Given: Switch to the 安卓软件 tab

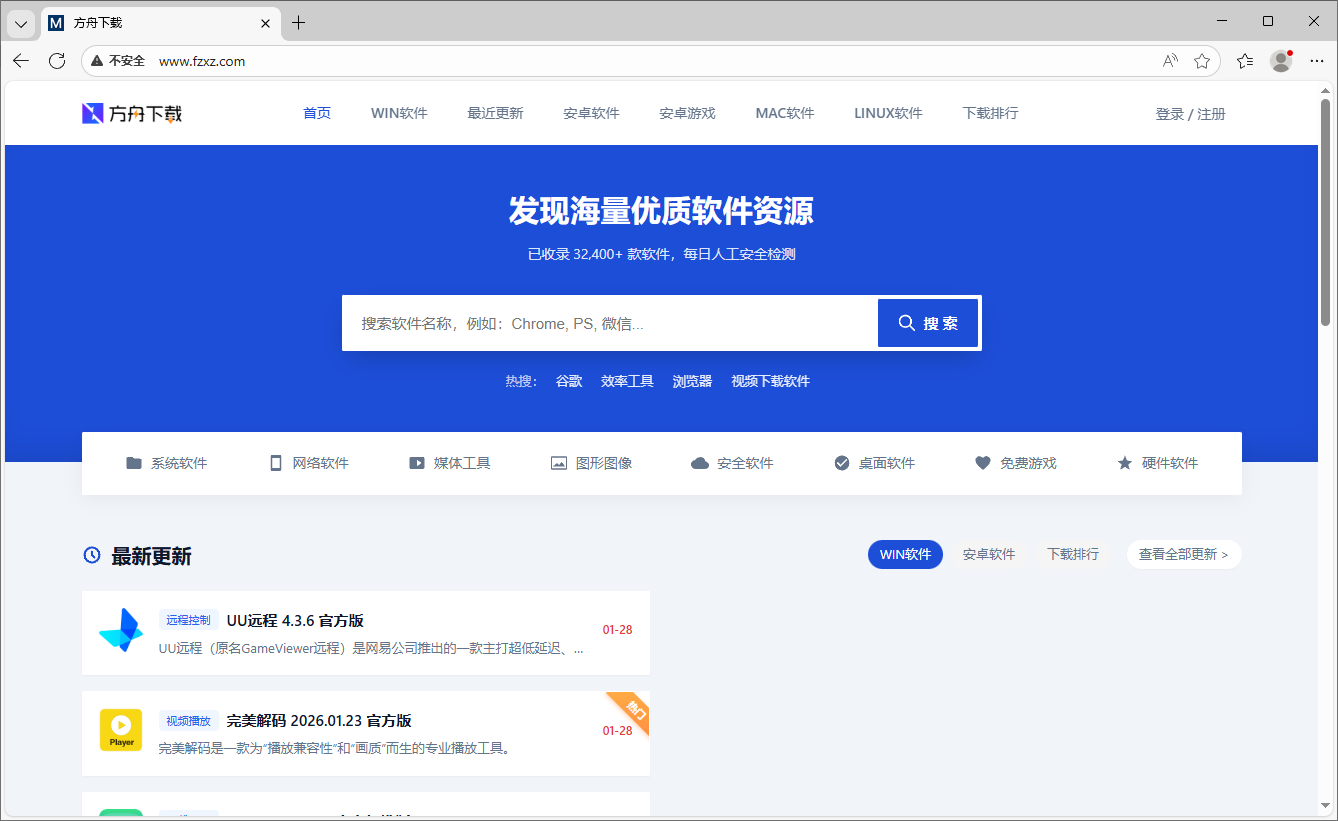Looking at the screenshot, I should click(989, 554).
